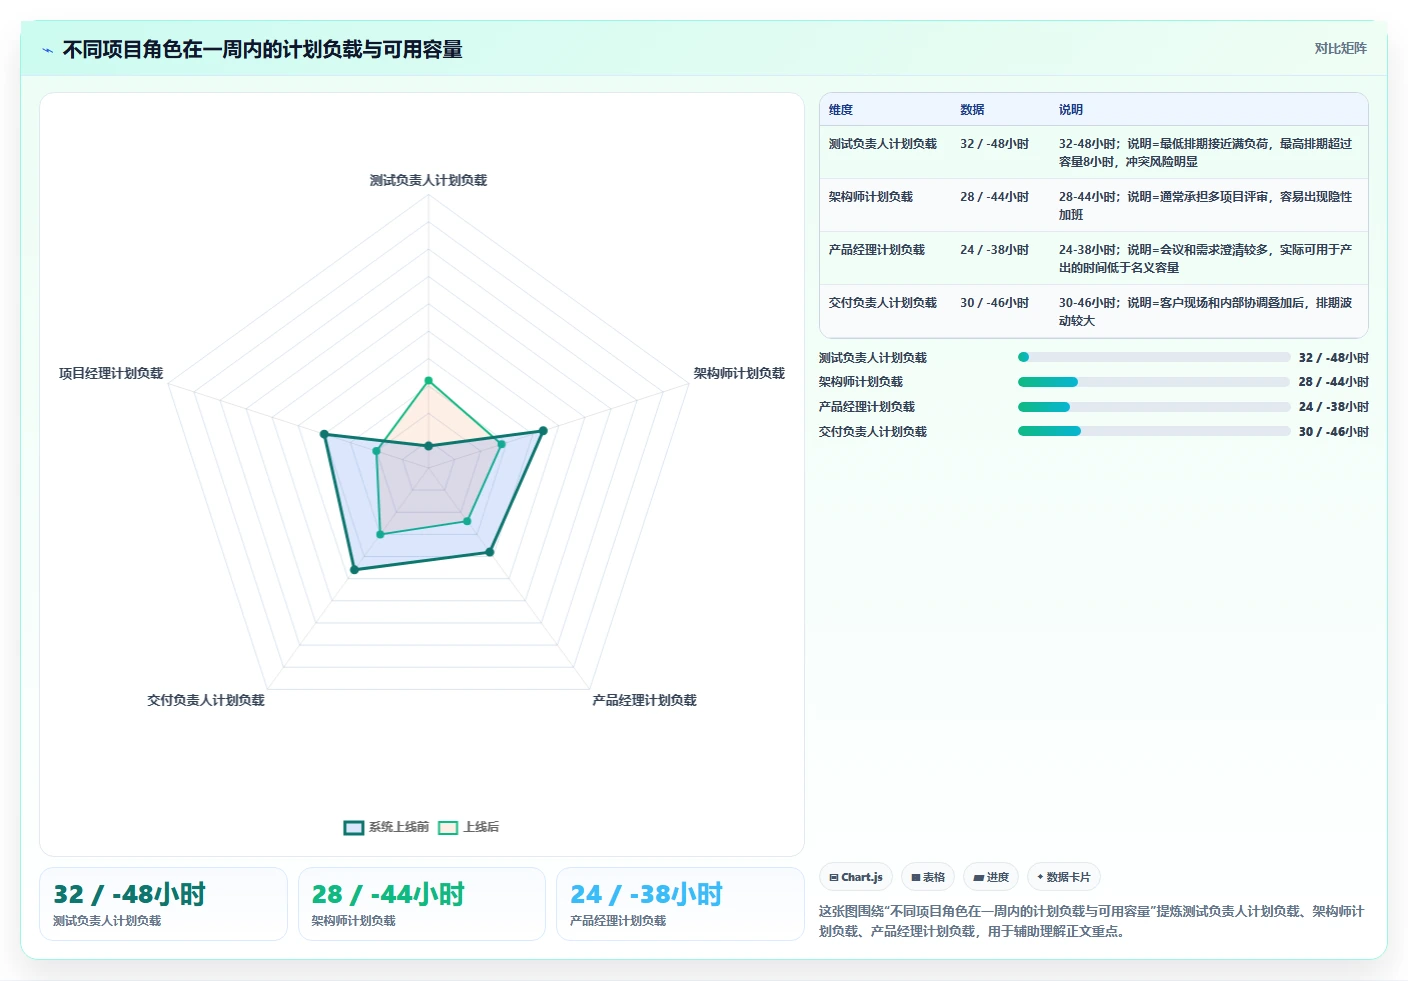
Task: Click the 数据卡片 tag
Action: (1064, 877)
